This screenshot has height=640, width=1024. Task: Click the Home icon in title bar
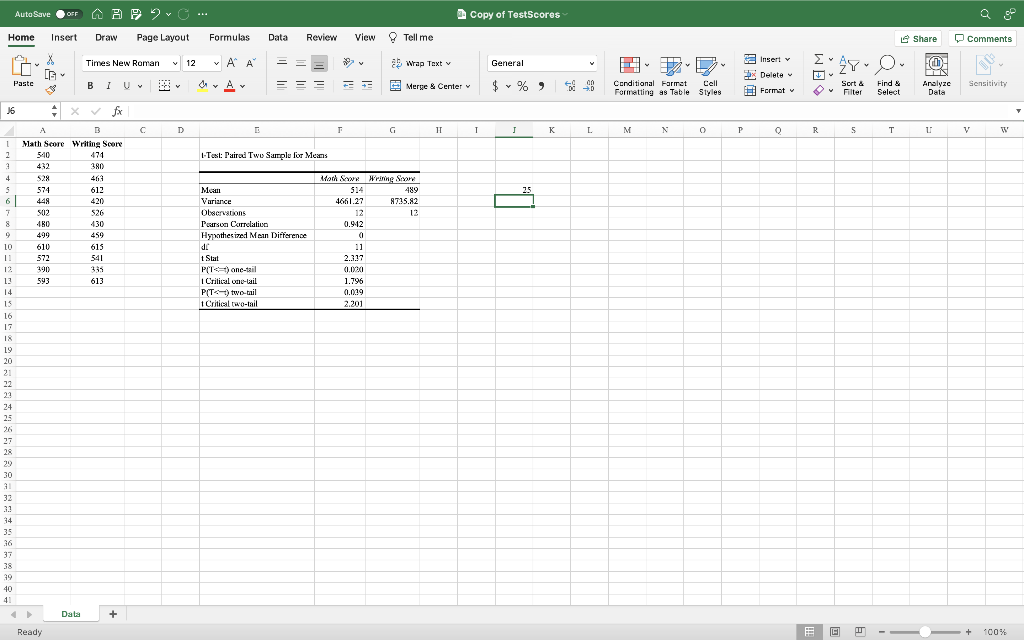pos(97,14)
